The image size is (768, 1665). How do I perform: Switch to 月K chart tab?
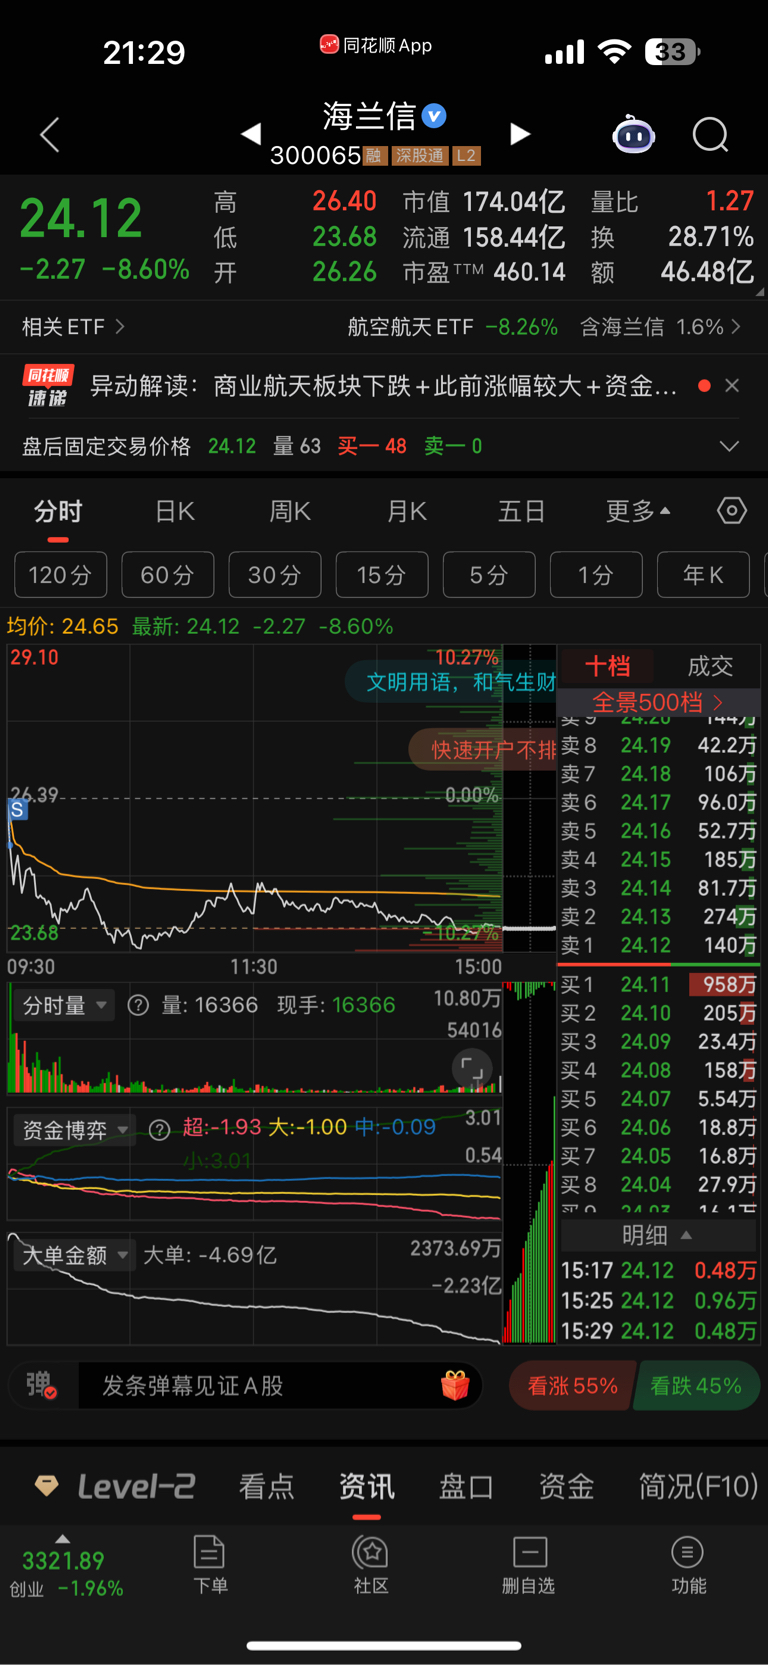(406, 511)
